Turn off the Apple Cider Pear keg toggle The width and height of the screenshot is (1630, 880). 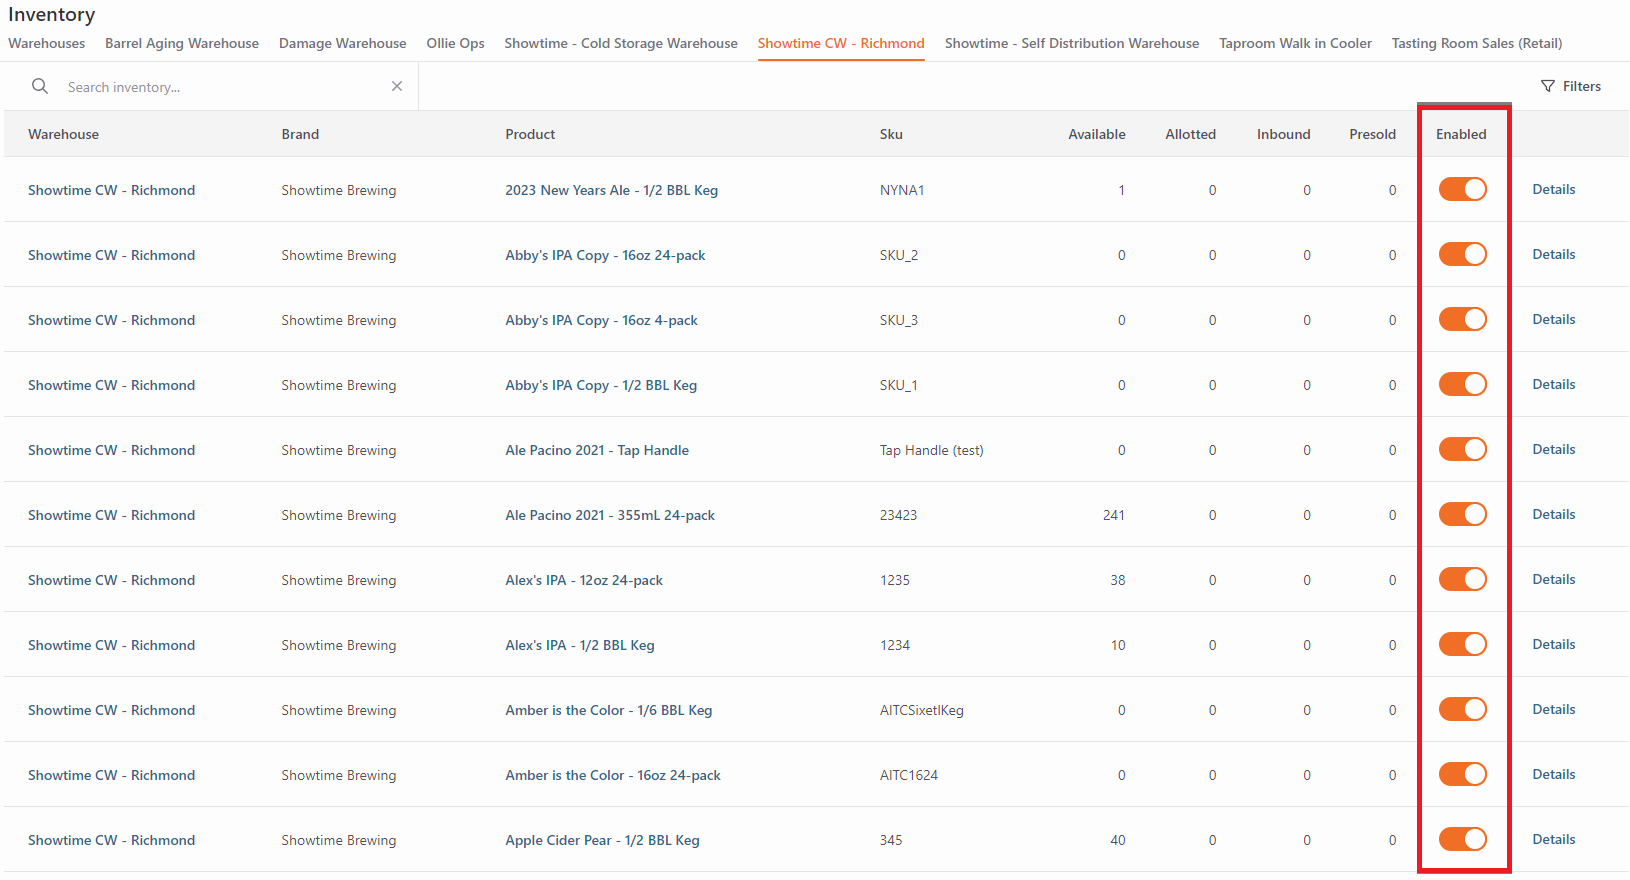[1462, 839]
